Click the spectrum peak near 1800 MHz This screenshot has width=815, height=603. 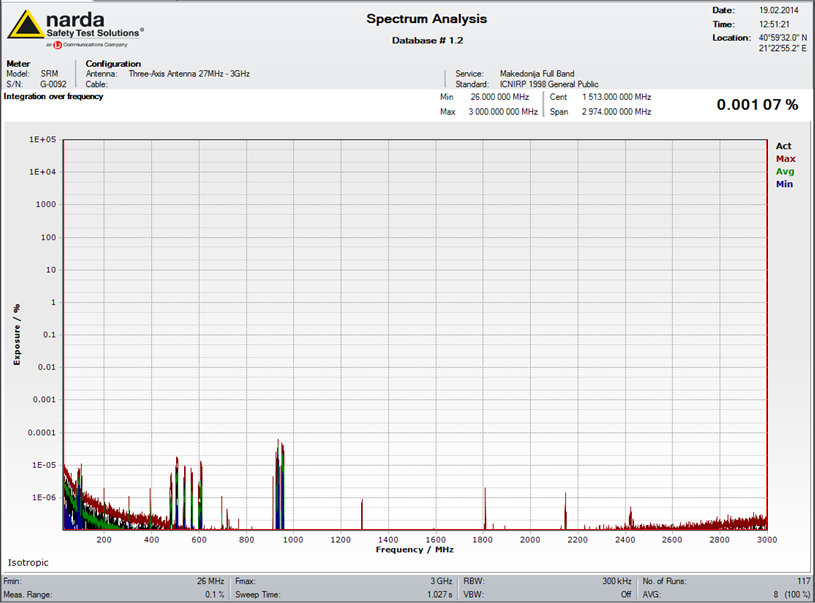(485, 508)
